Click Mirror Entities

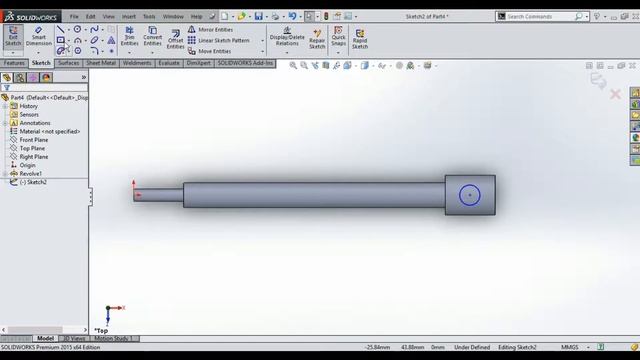tap(210, 29)
